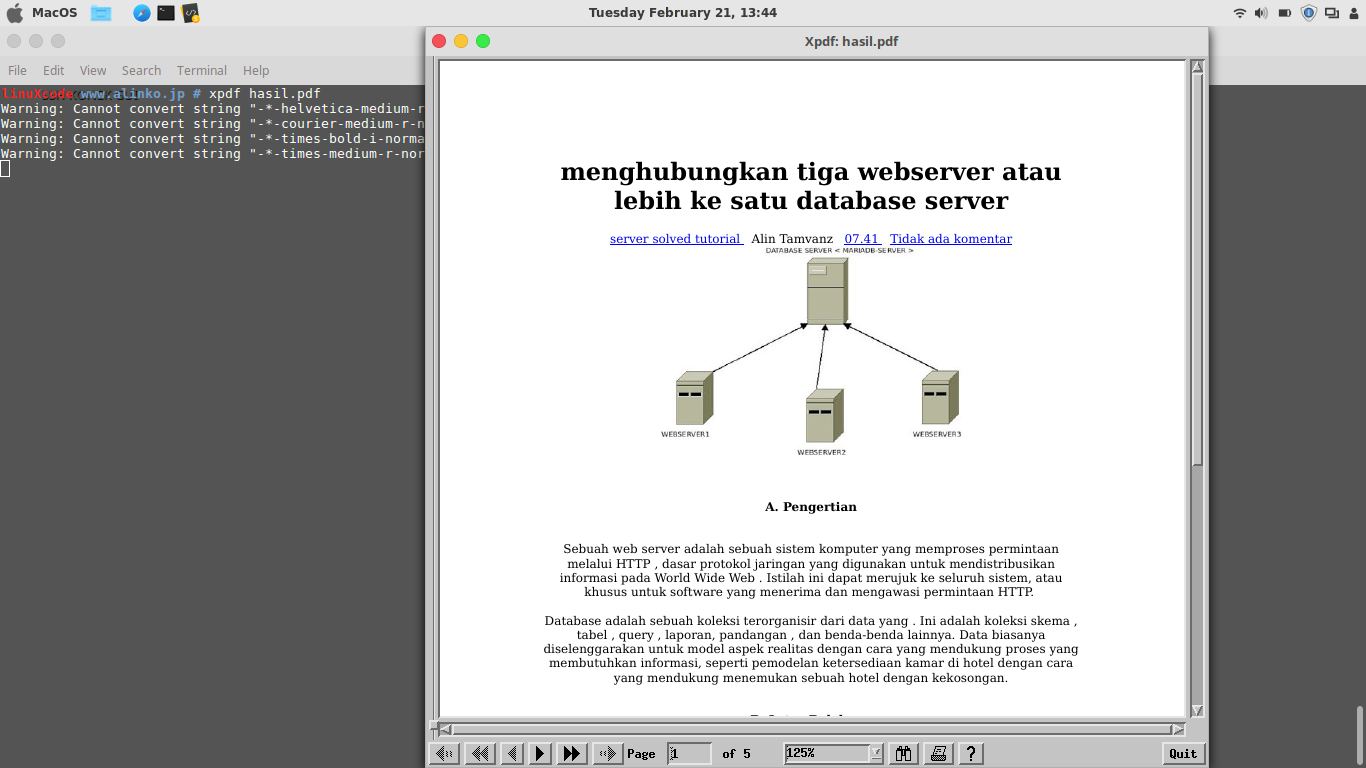Viewport: 1366px width, 768px height.
Task: Click the MacOS label in the top panel
Action: coord(54,13)
